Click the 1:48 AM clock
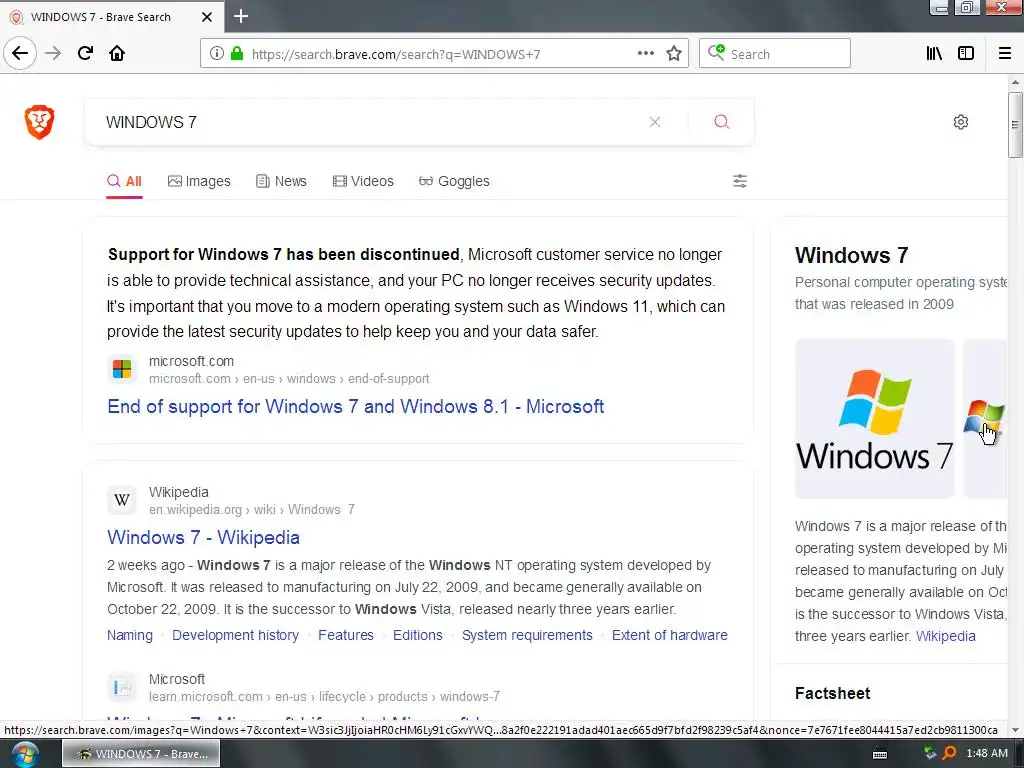The image size is (1024, 768). tap(986, 754)
